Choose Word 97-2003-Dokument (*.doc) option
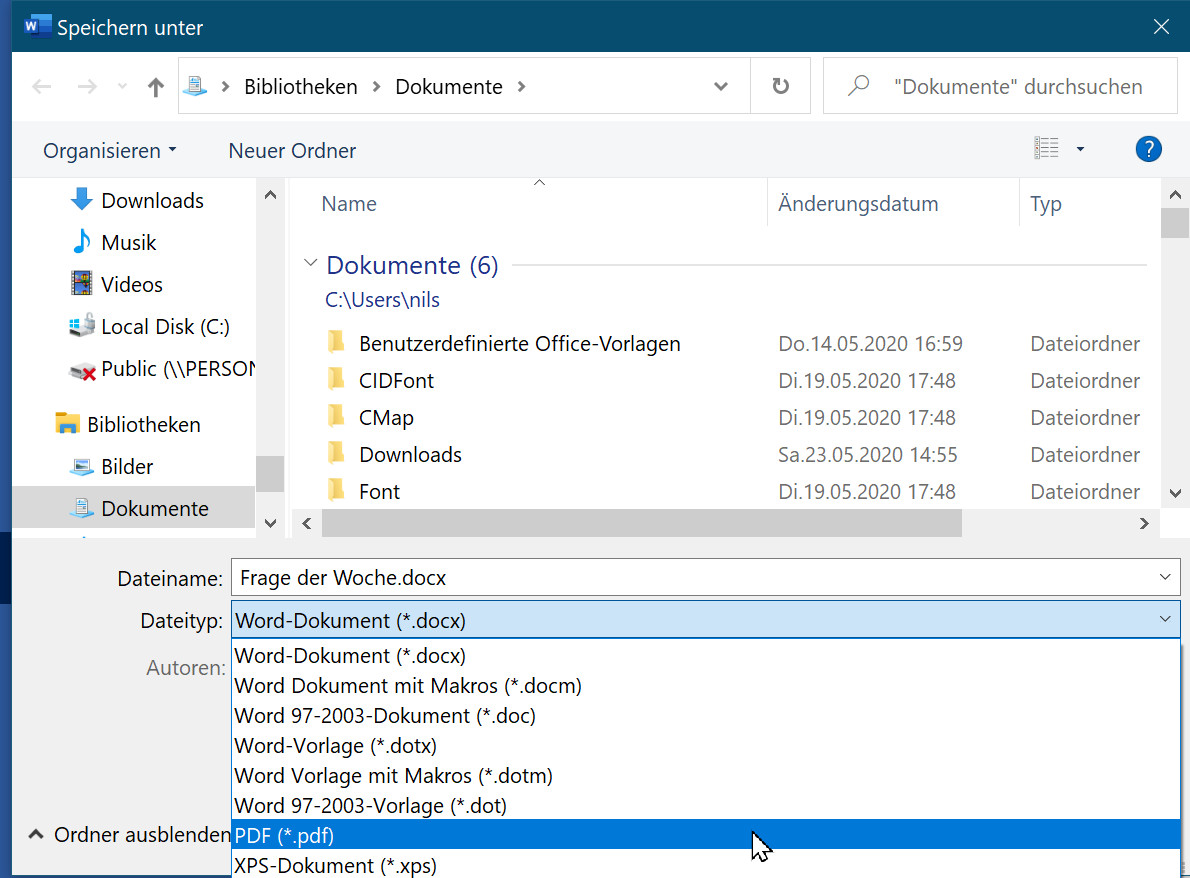The height and width of the screenshot is (878, 1190). (384, 716)
